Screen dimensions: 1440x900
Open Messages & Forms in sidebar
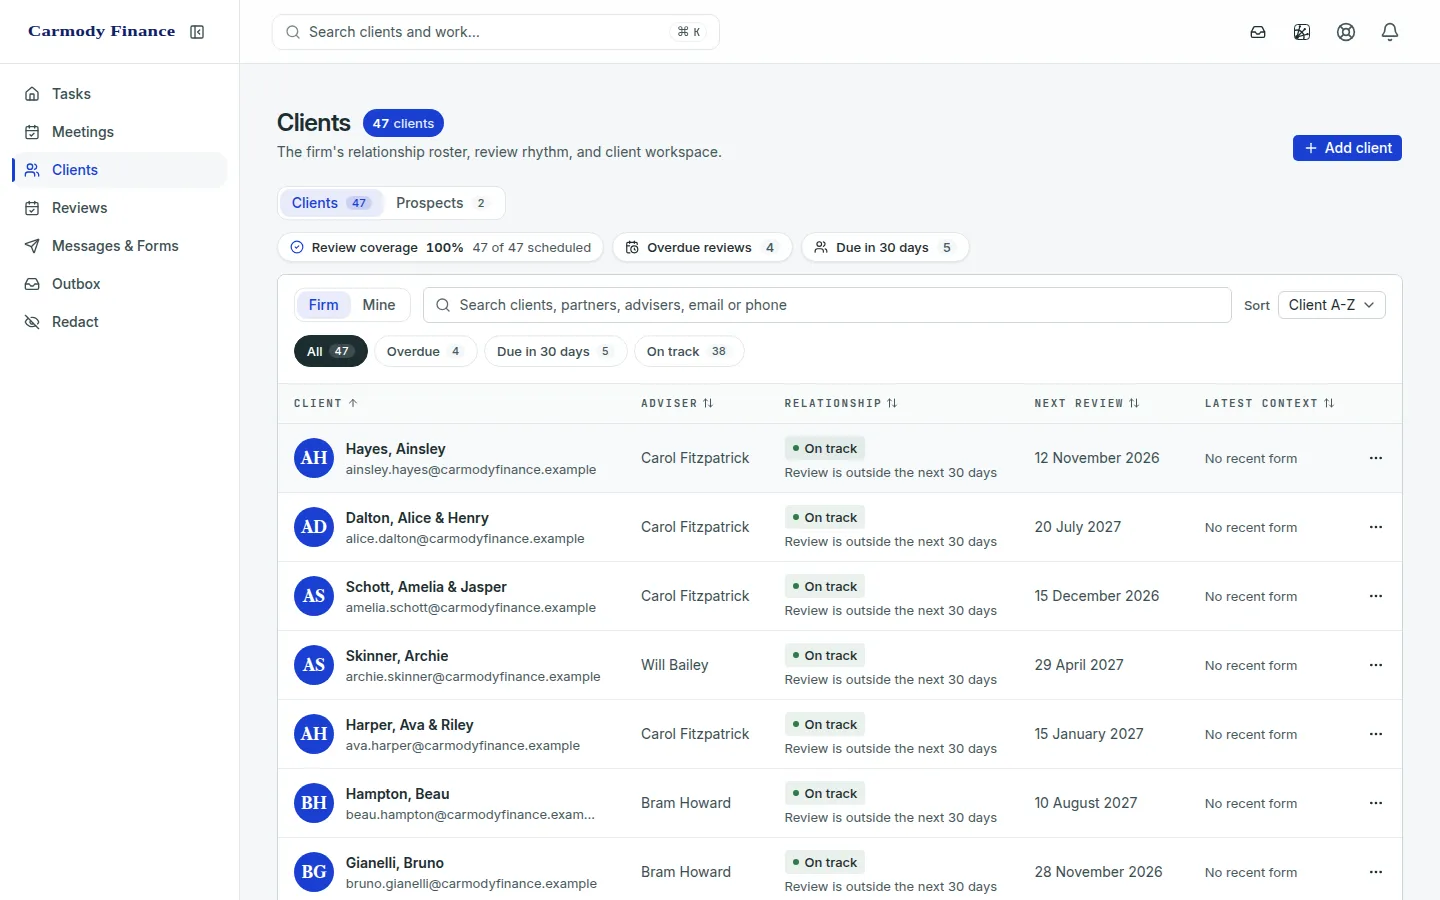tap(120, 246)
